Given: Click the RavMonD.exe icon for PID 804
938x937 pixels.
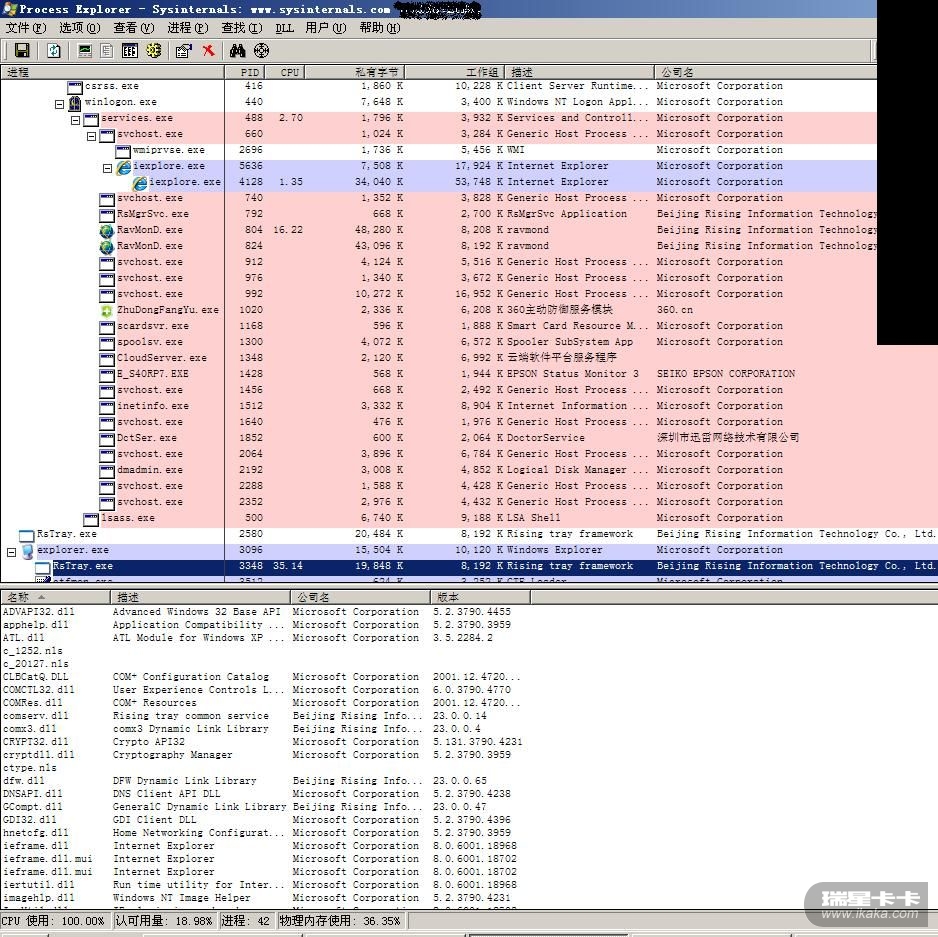Looking at the screenshot, I should 106,230.
